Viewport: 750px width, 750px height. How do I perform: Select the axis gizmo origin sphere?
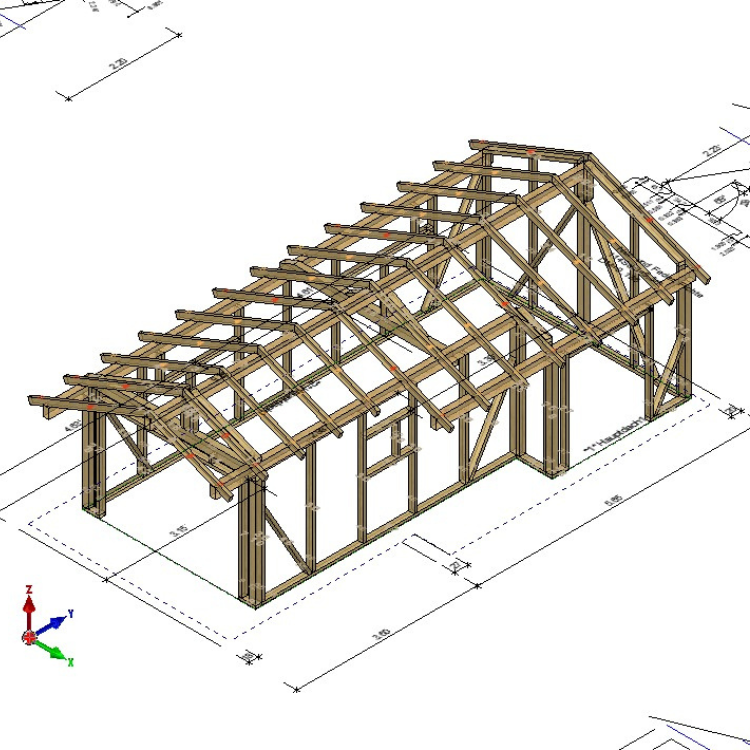click(30, 636)
